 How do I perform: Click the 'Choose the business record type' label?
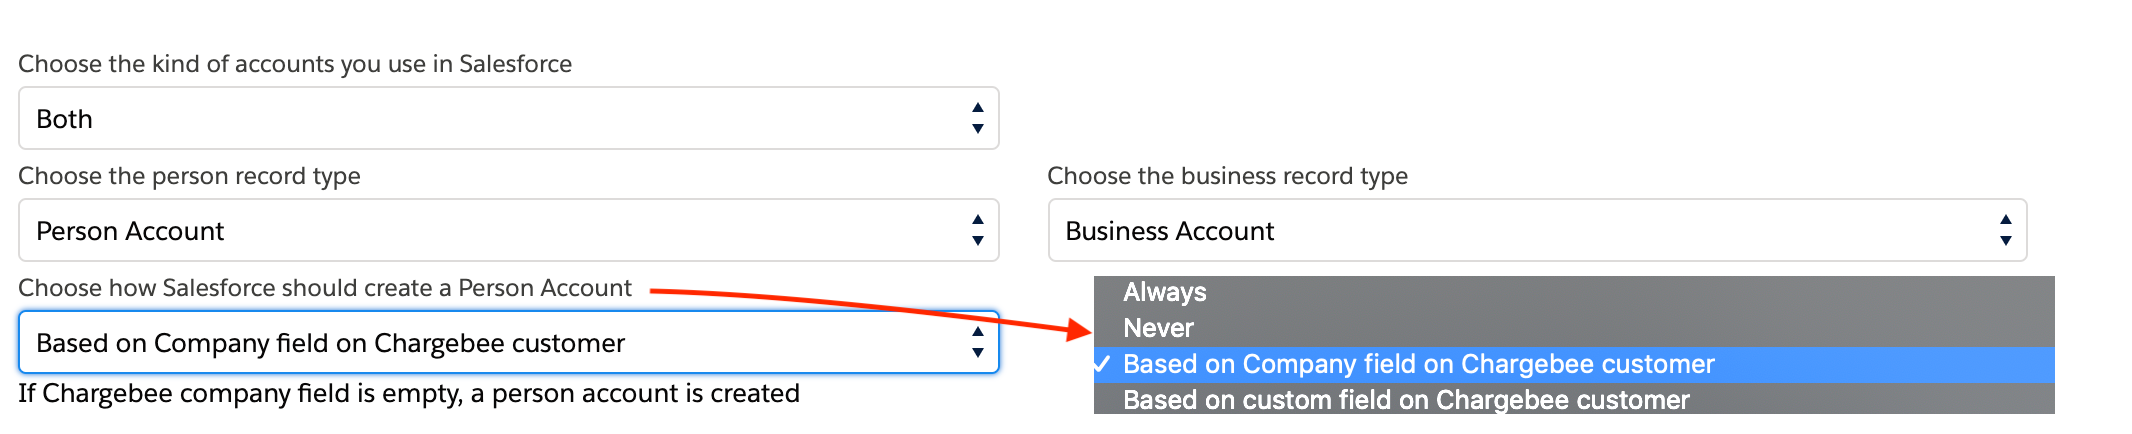(x=1227, y=176)
